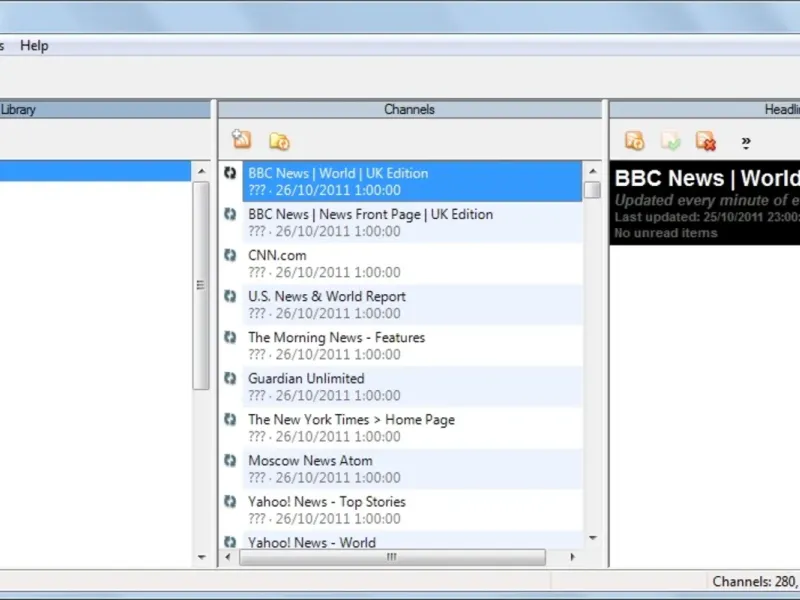
Task: Select The New York Times > Home Page channel
Action: click(x=351, y=420)
